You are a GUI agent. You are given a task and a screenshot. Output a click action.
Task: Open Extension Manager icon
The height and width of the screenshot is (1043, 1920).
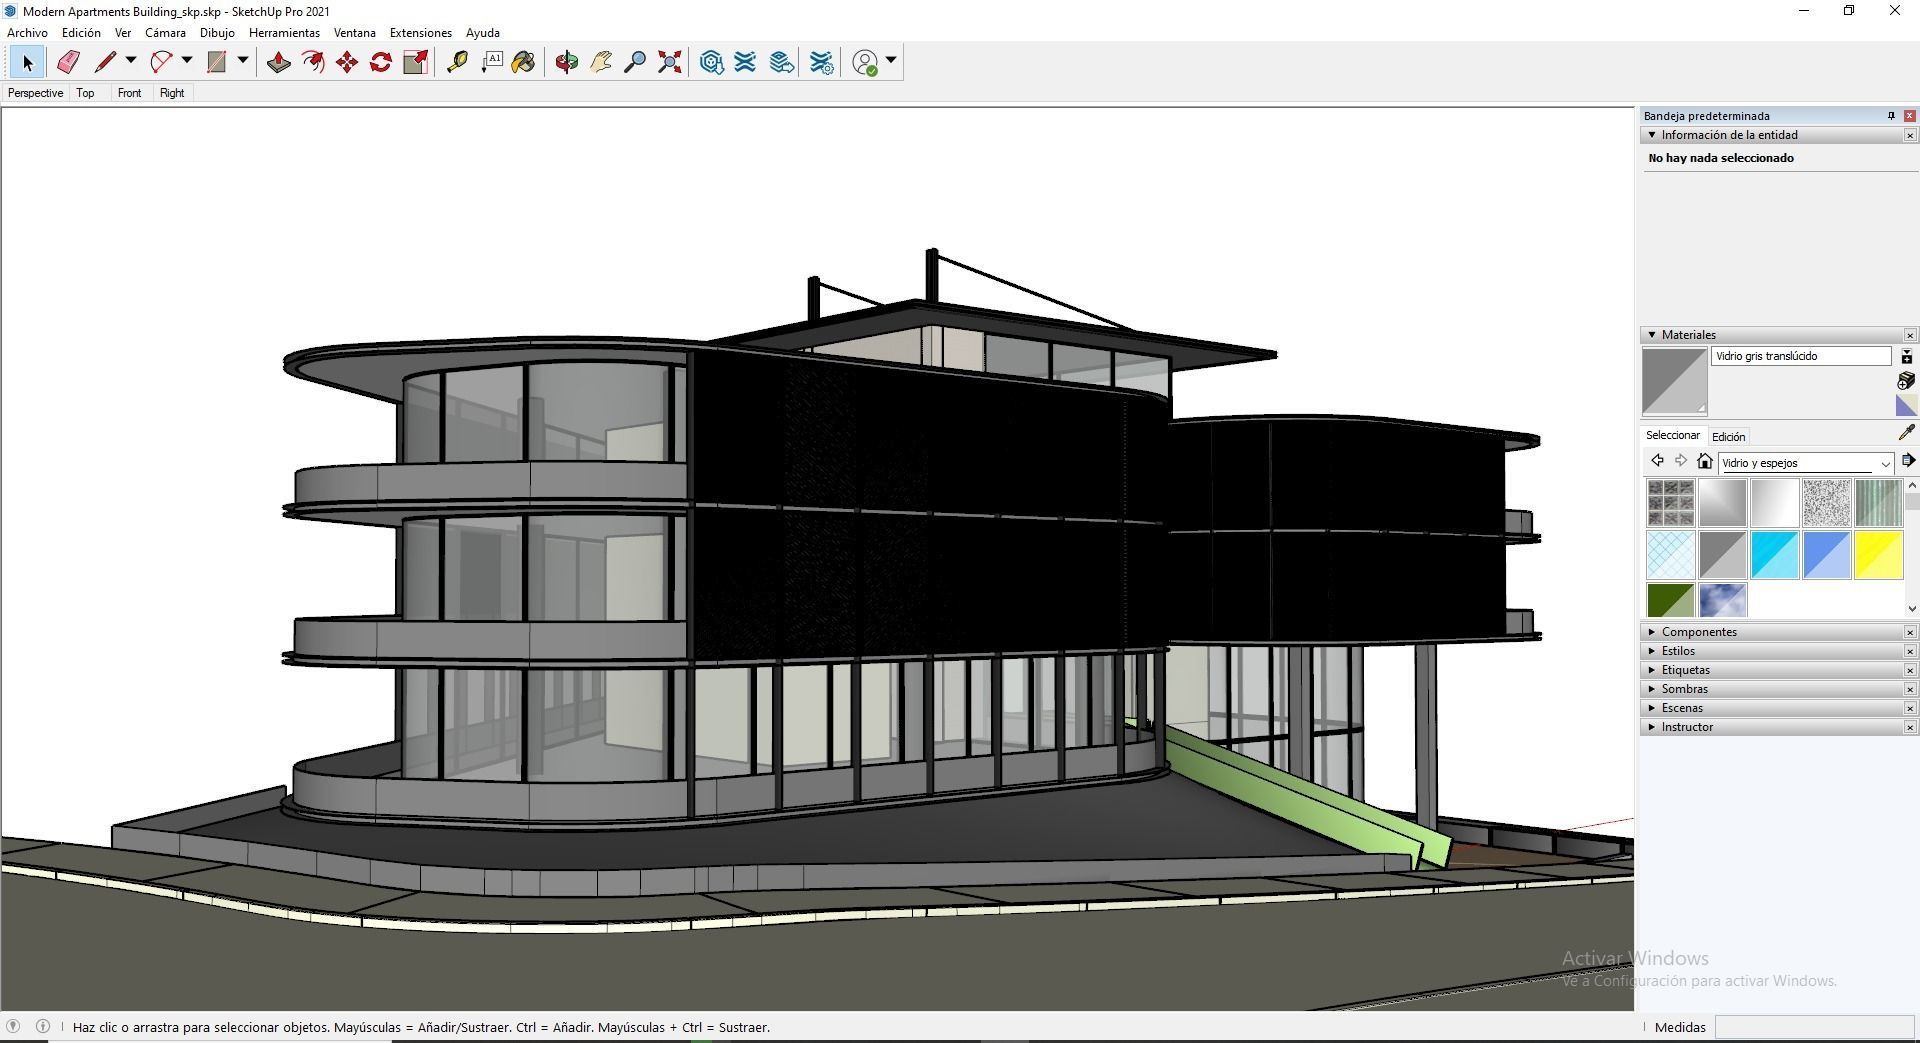coord(822,62)
